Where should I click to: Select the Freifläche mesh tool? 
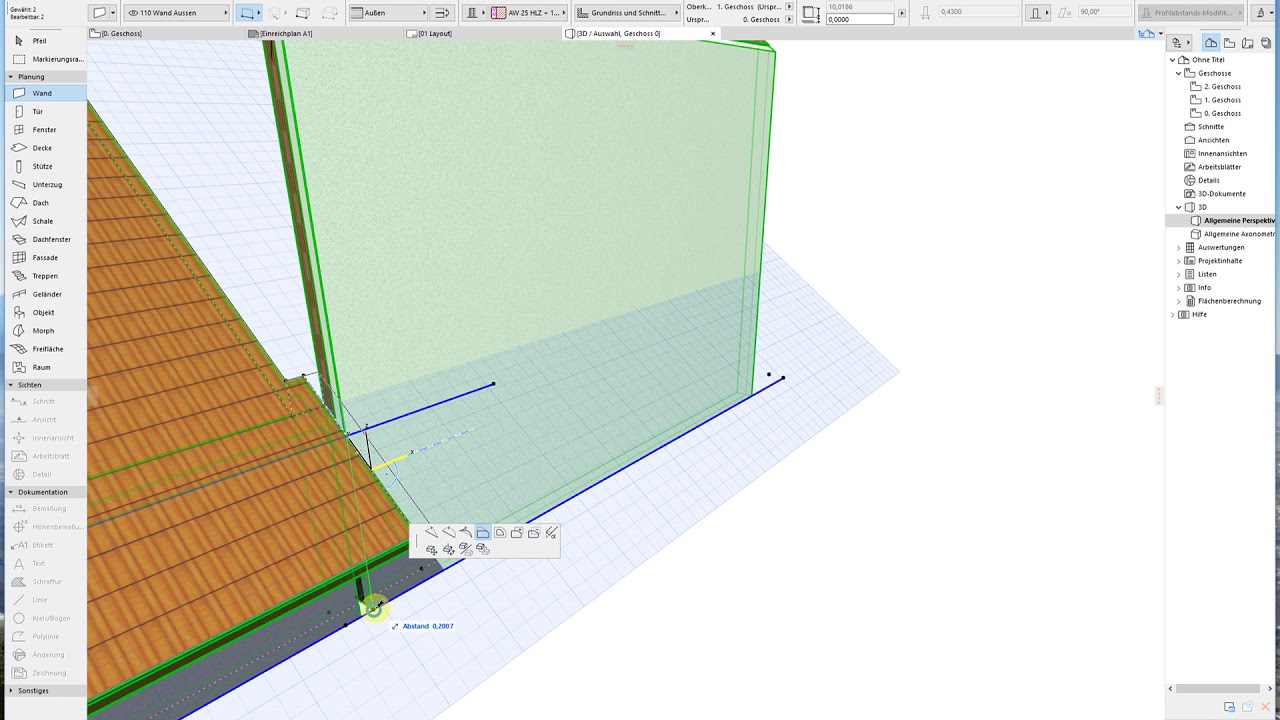coord(47,349)
